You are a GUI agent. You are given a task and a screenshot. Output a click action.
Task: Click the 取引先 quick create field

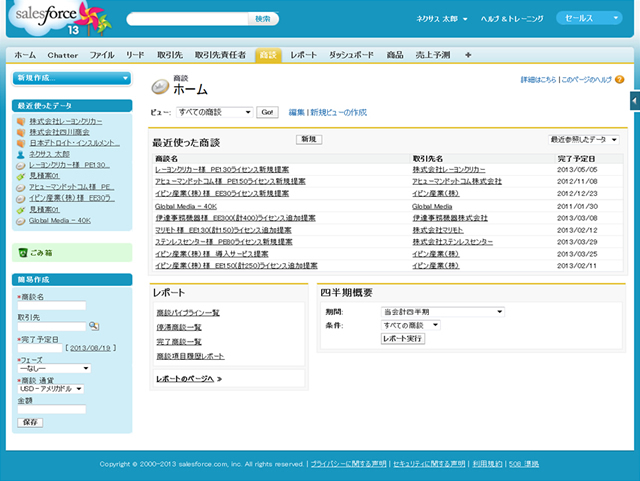click(52, 326)
